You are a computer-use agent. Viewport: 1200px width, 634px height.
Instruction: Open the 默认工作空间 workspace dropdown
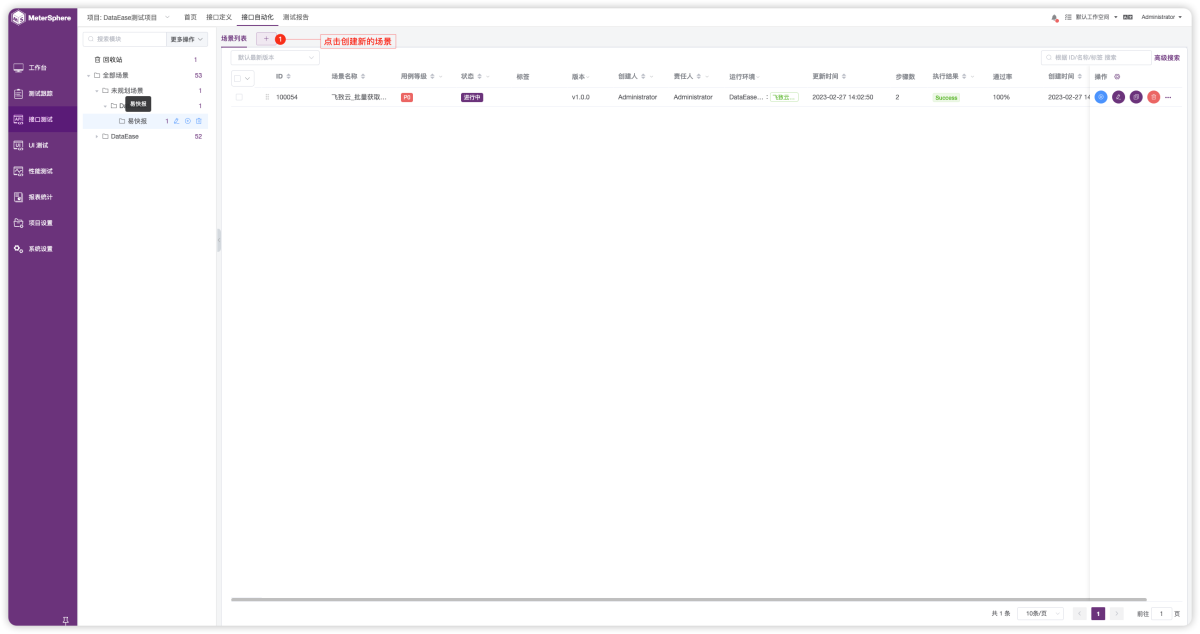click(x=1096, y=17)
